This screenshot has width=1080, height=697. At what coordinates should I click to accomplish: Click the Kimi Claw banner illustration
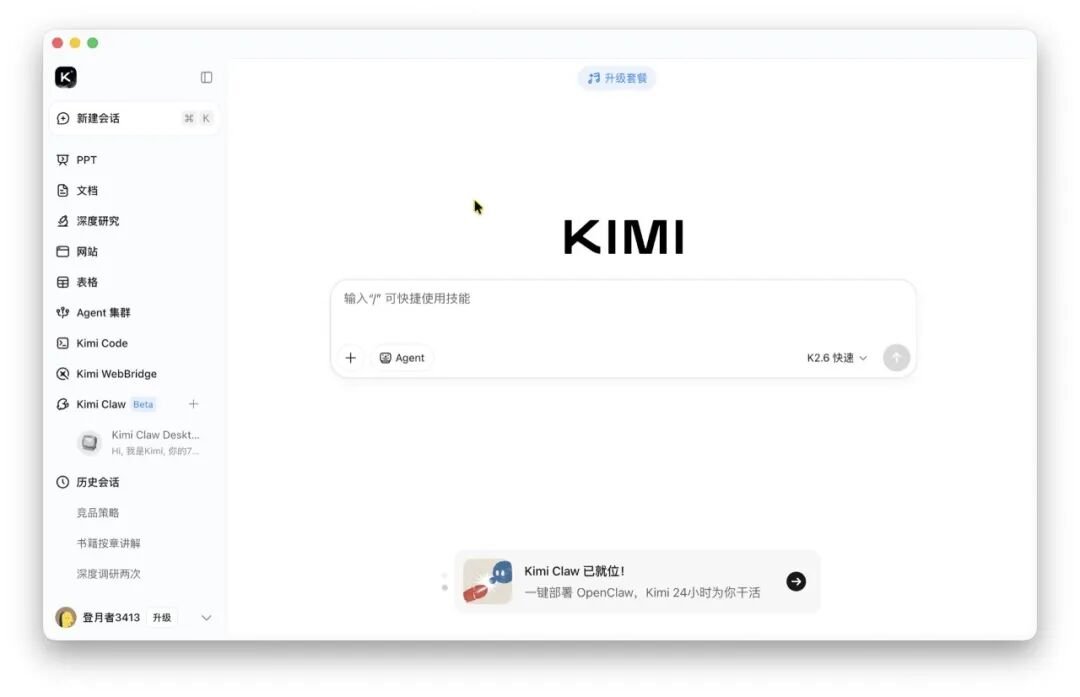(x=487, y=581)
